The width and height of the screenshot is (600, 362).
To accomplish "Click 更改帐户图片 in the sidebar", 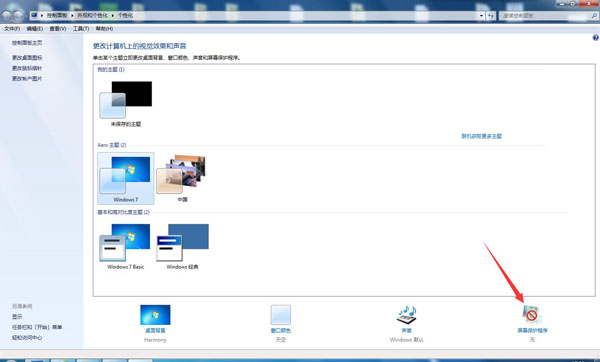I will click(27, 78).
